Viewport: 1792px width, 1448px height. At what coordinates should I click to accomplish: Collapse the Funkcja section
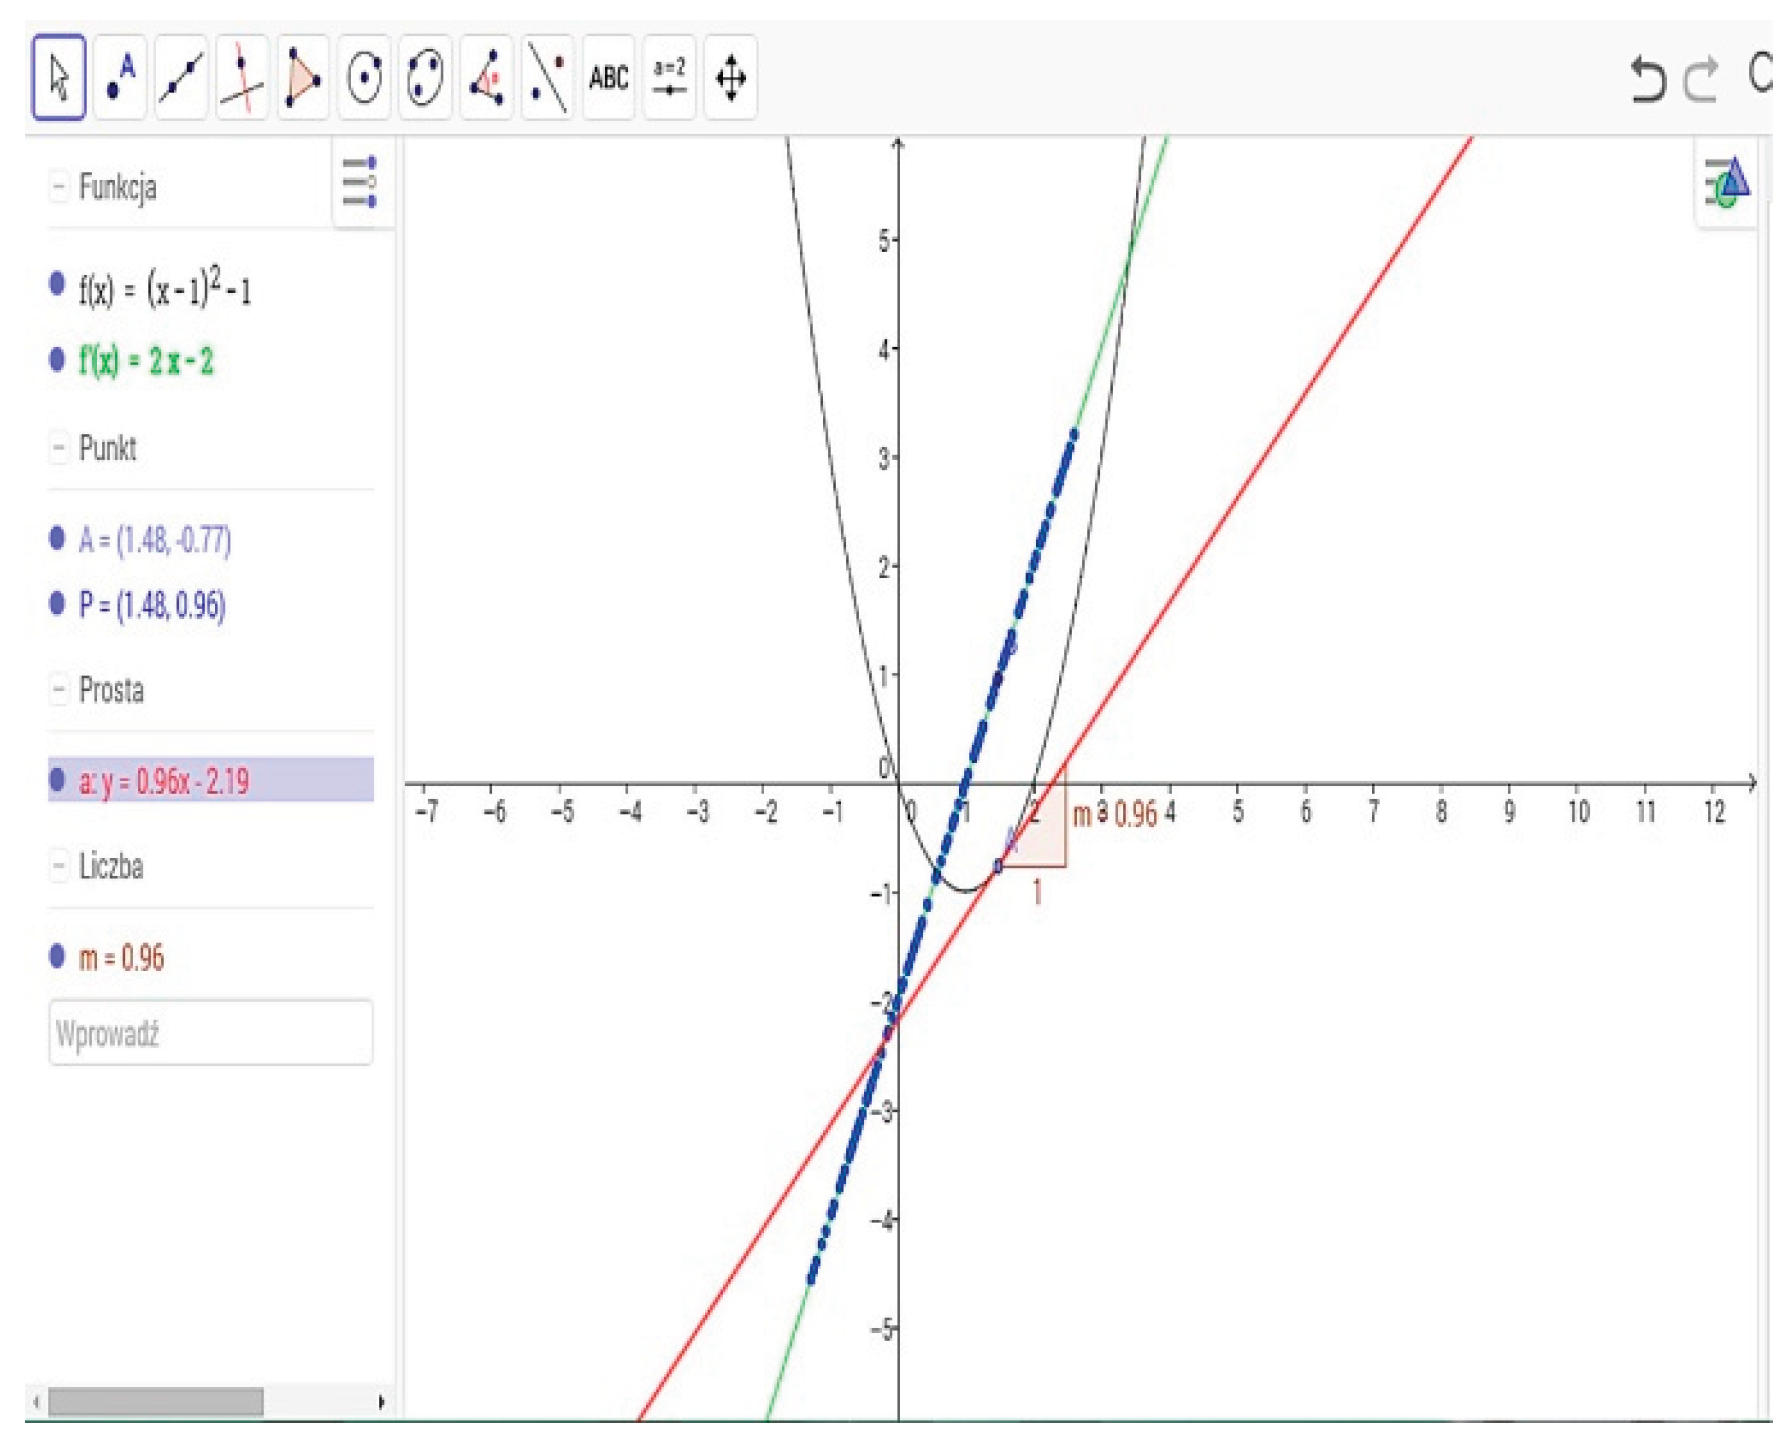click(x=58, y=187)
